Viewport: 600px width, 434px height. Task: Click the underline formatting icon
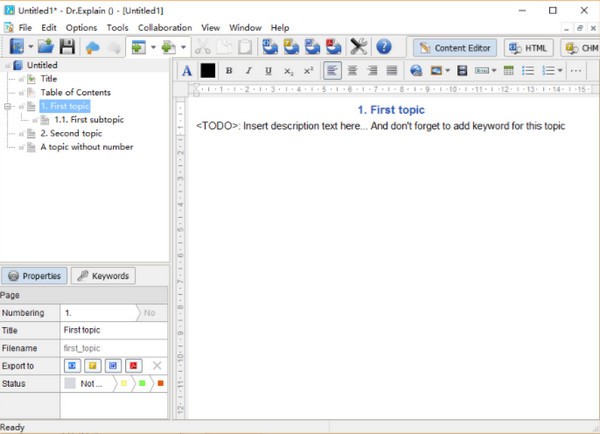tap(268, 71)
